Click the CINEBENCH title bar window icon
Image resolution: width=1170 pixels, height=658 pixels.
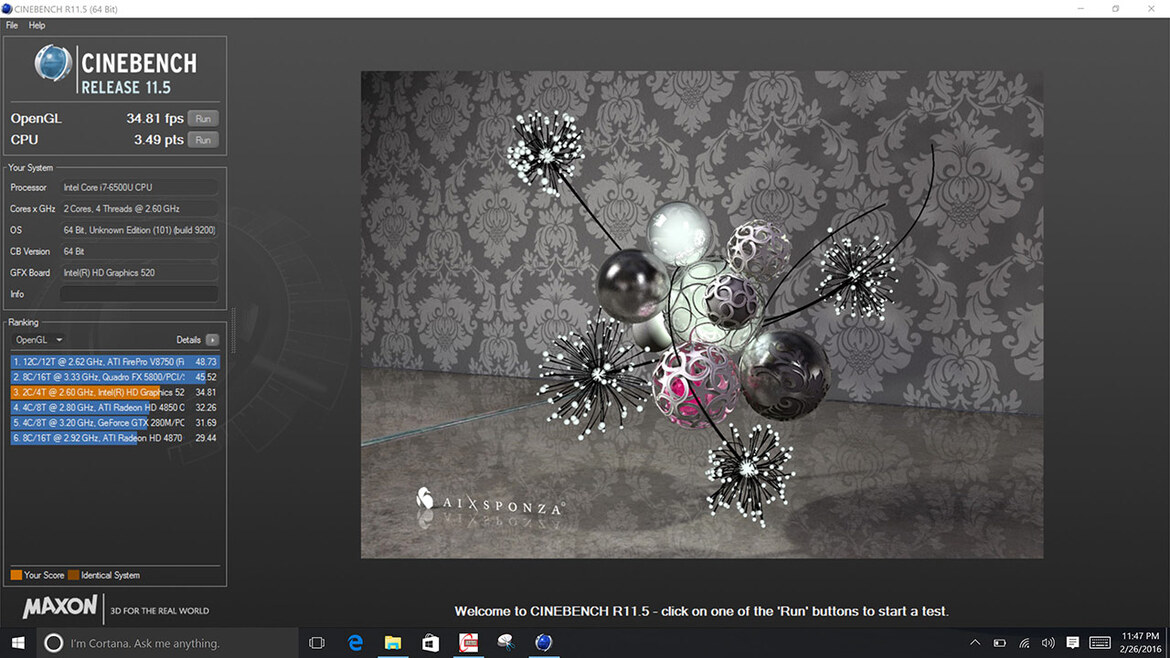[x=7, y=9]
